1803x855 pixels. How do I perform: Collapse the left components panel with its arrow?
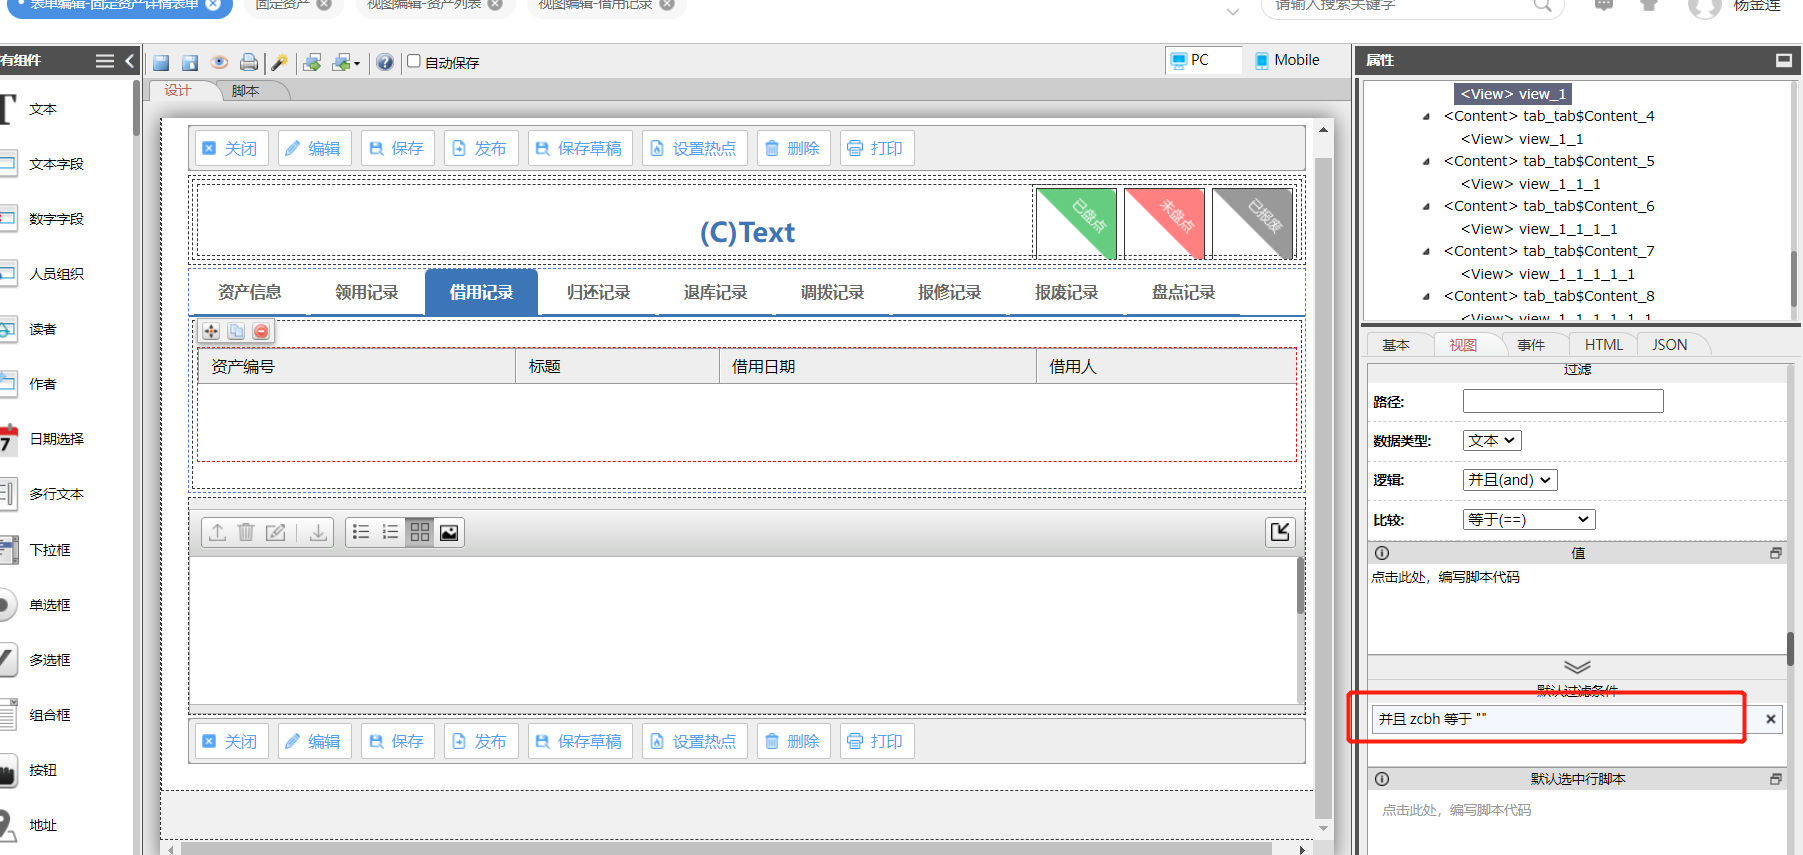tap(129, 61)
